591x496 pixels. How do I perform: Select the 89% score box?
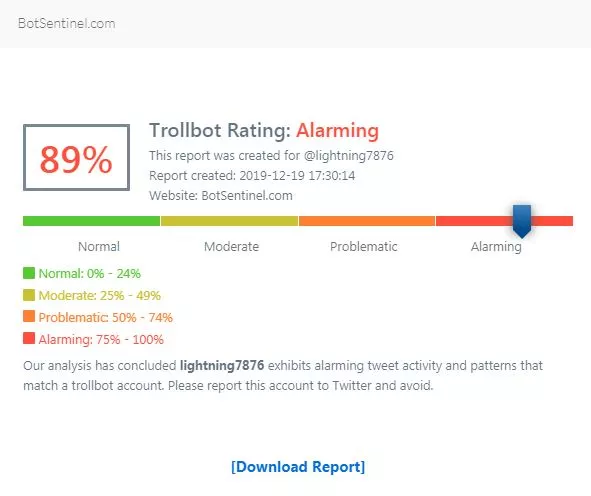click(x=77, y=158)
